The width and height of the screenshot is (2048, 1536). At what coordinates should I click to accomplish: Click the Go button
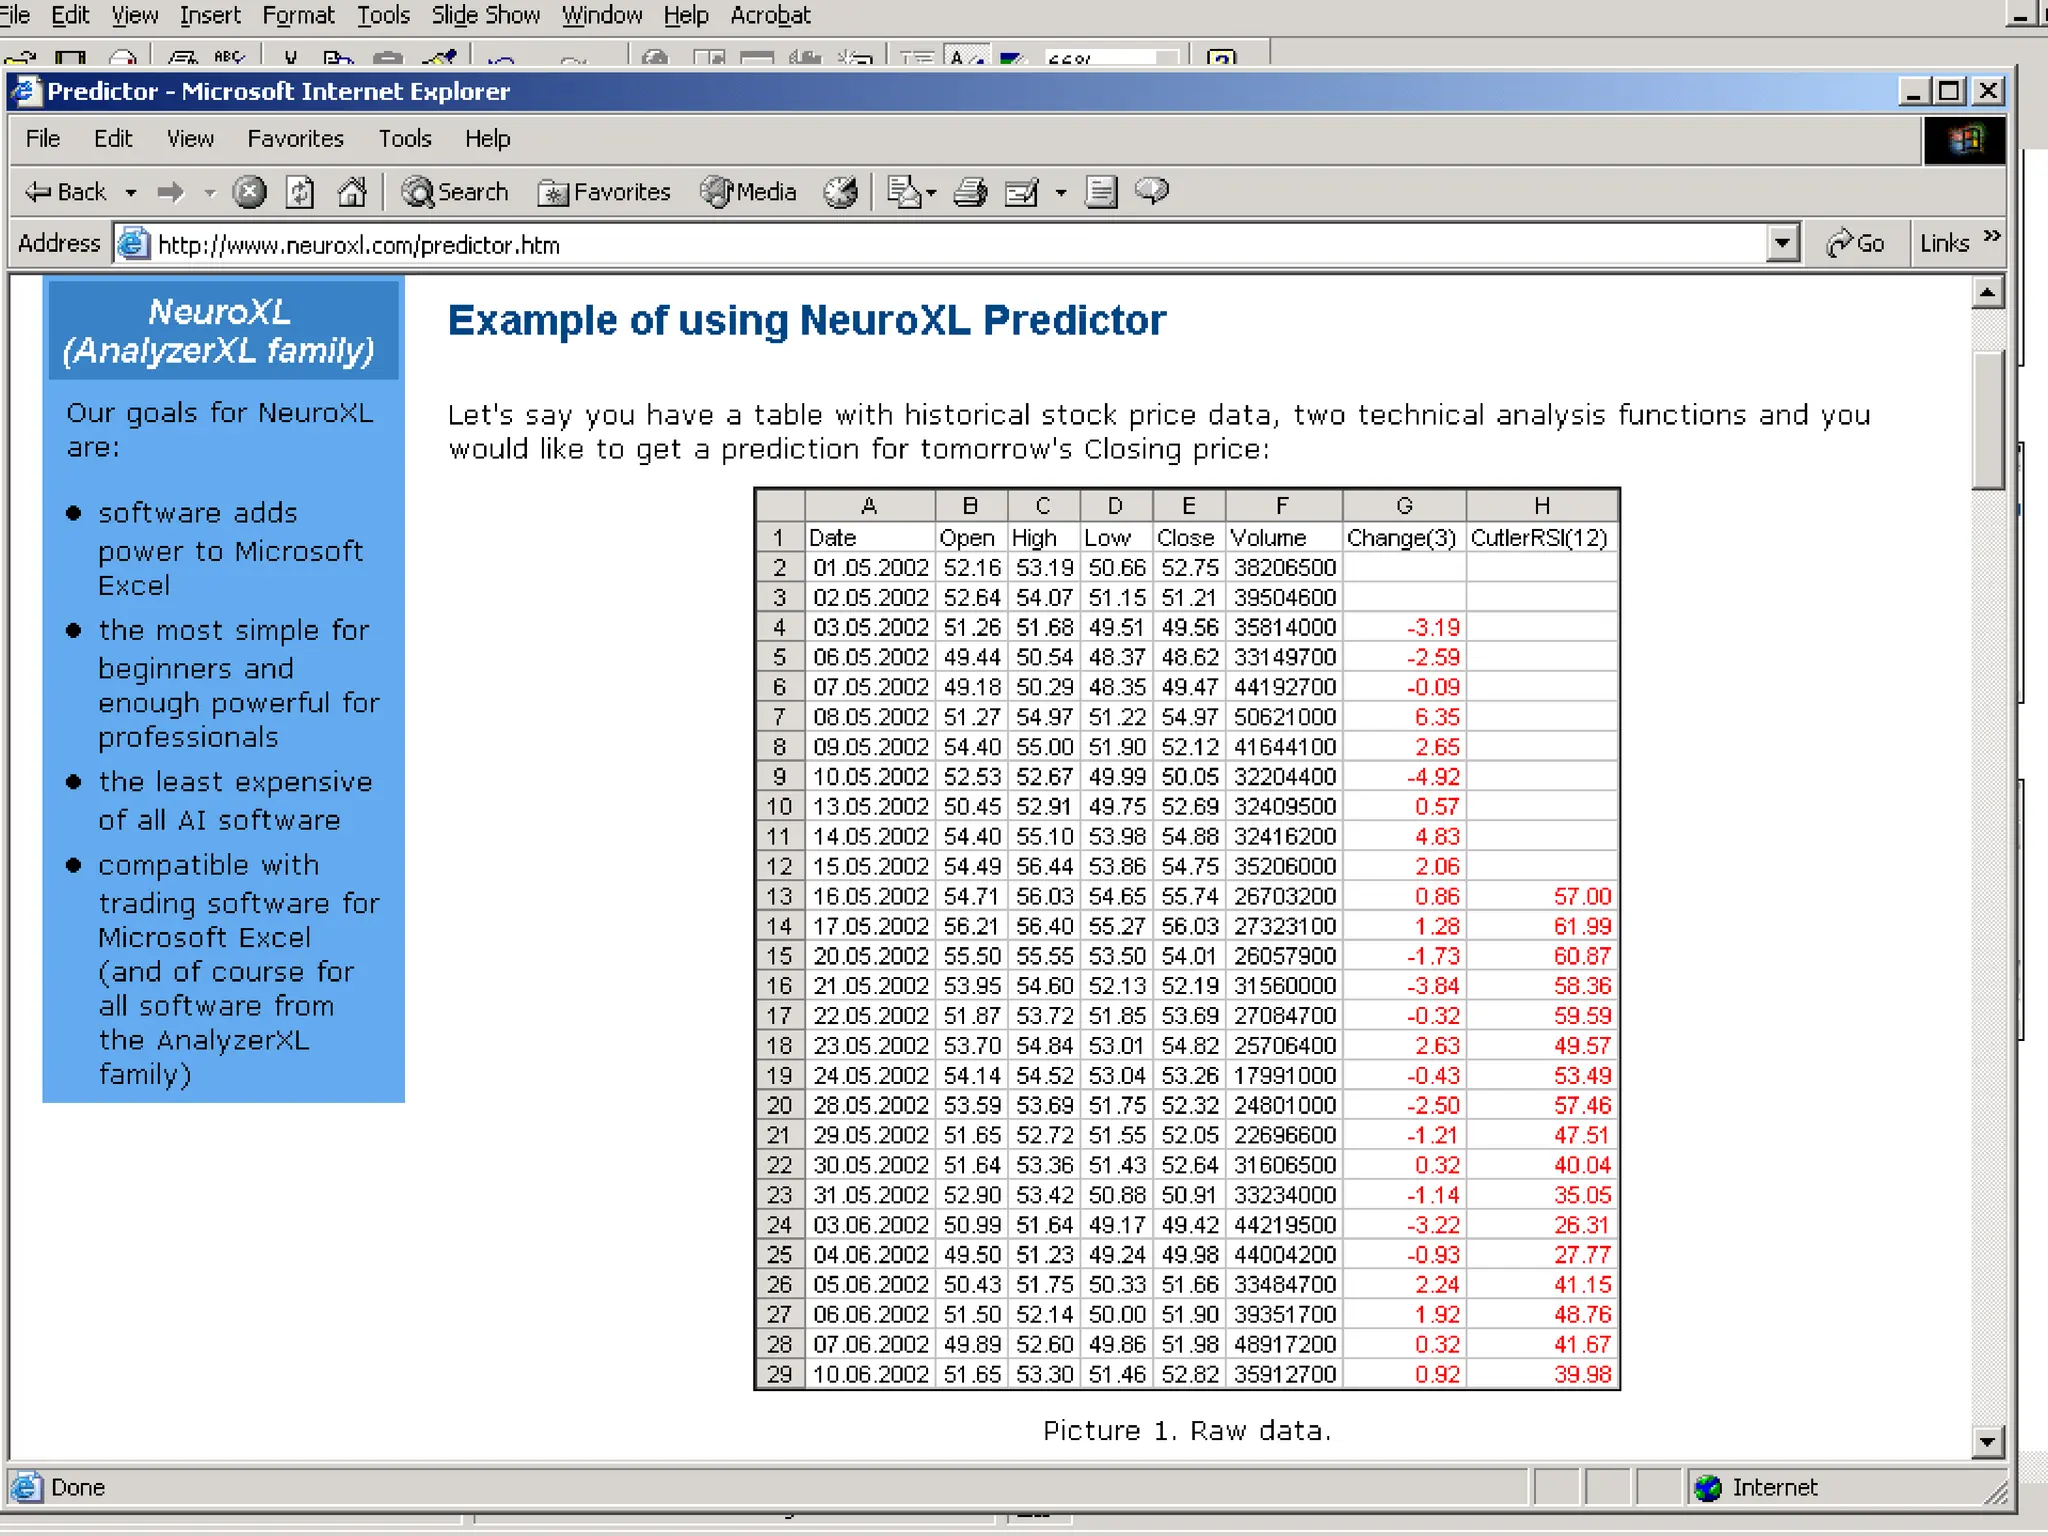[x=1856, y=243]
